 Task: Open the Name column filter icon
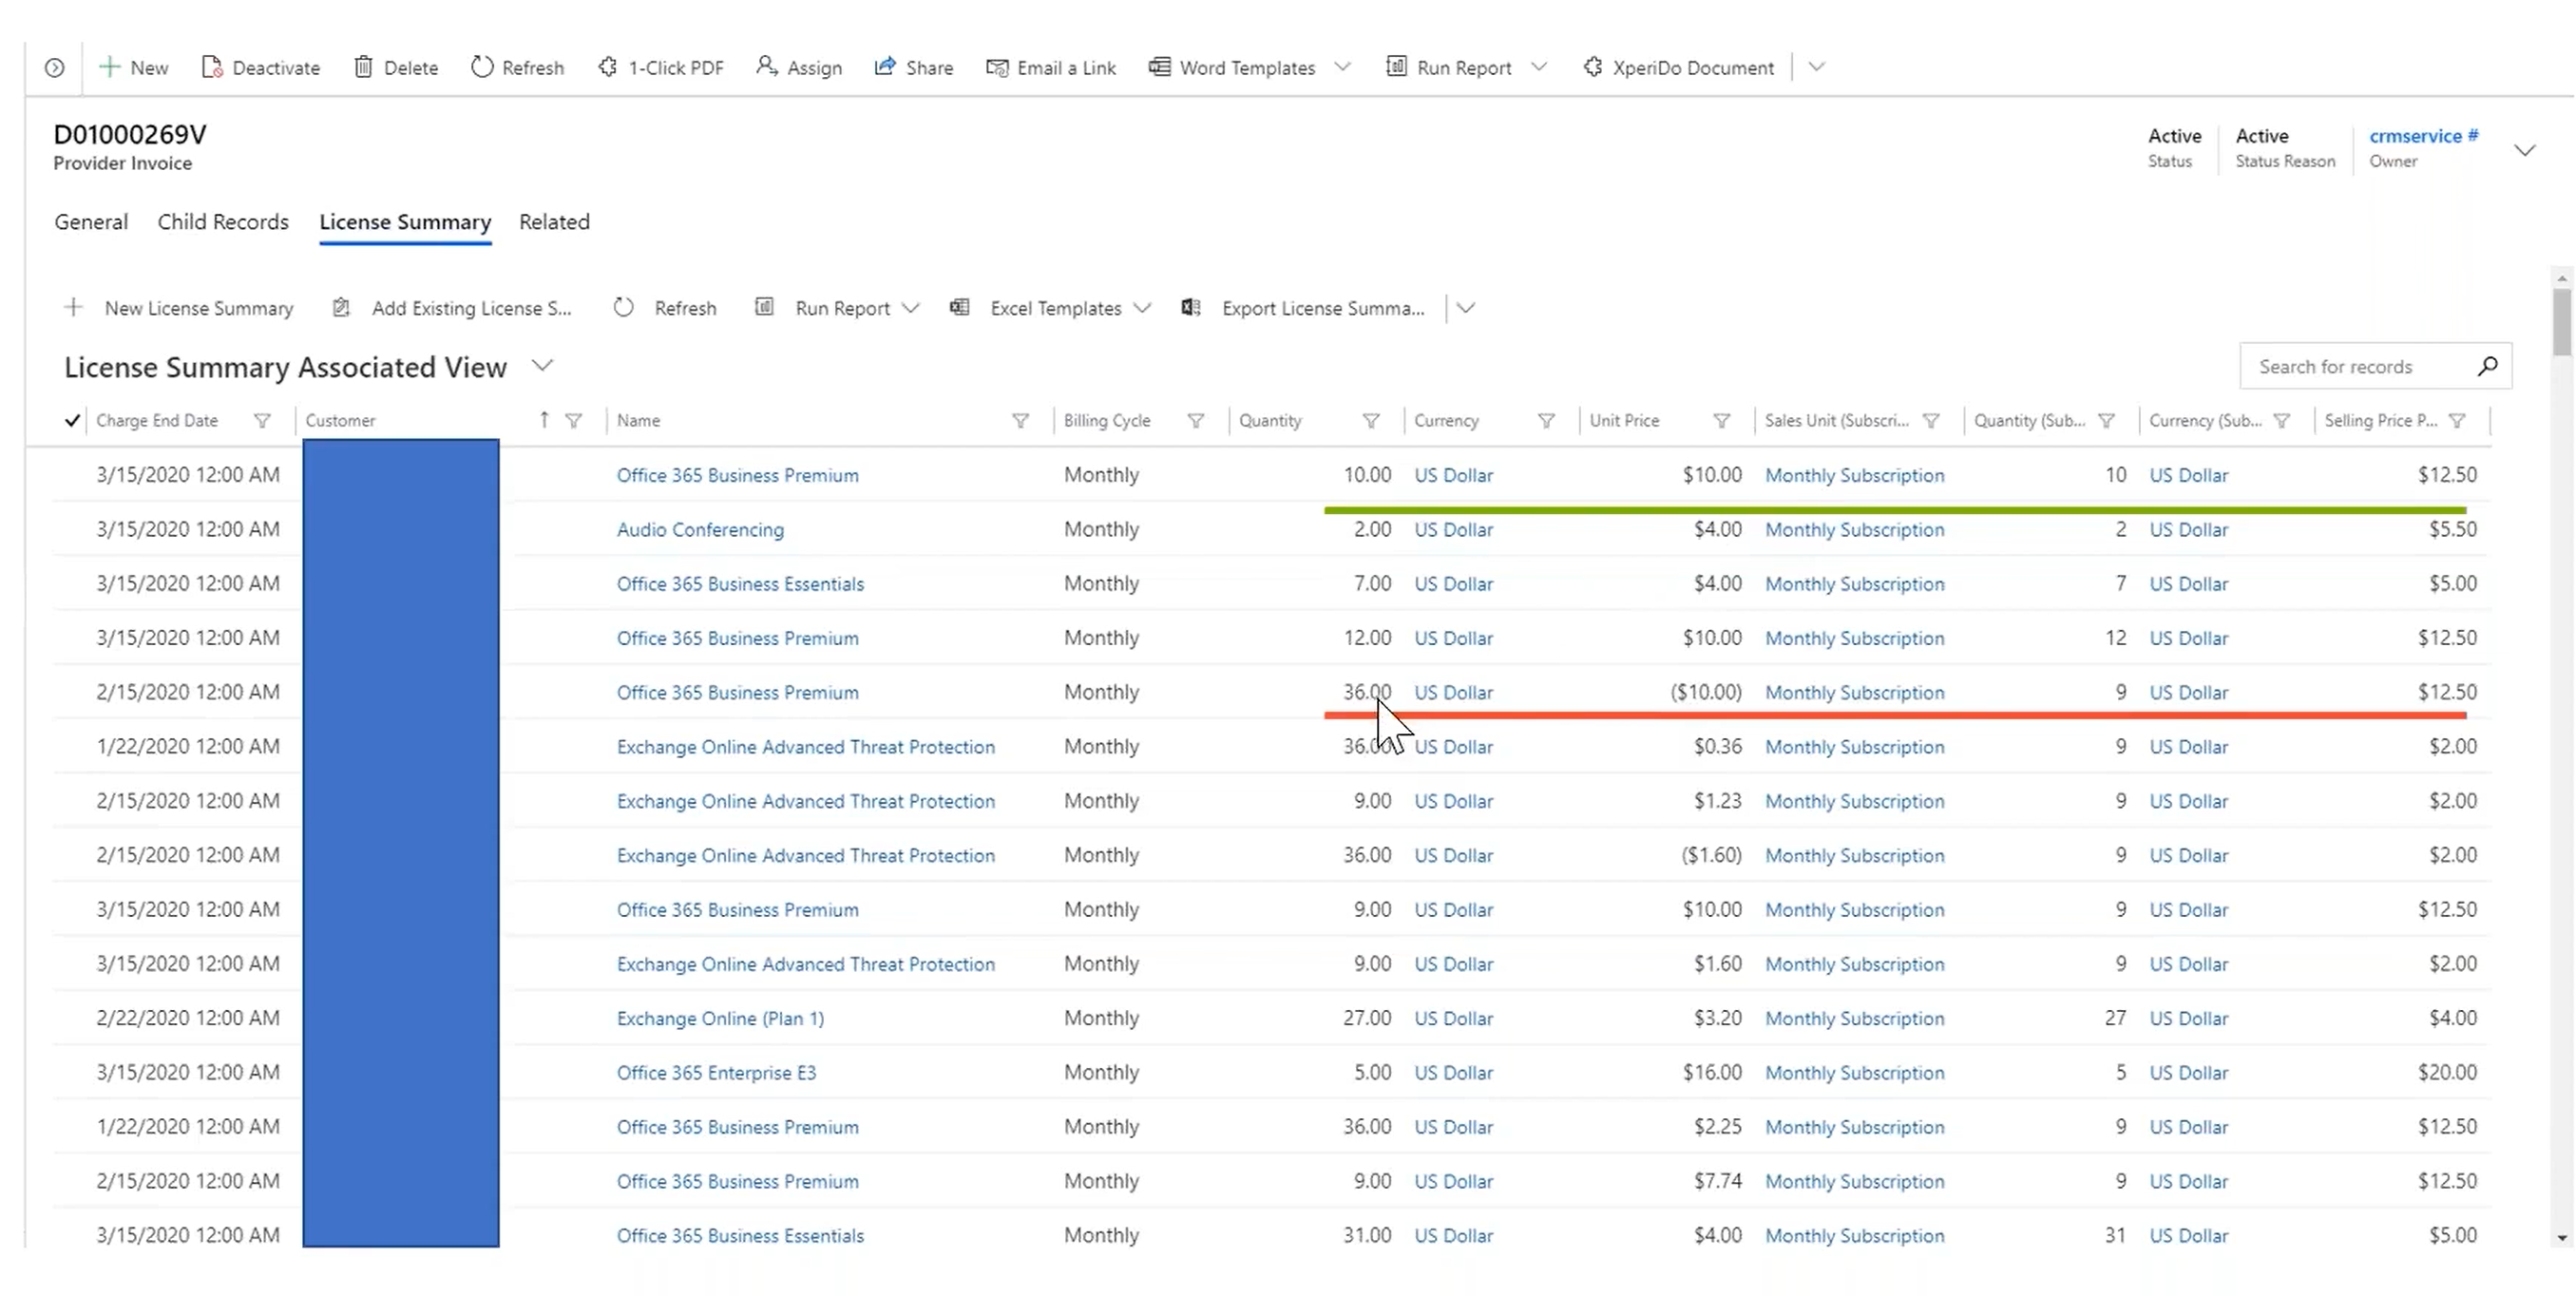(1020, 421)
